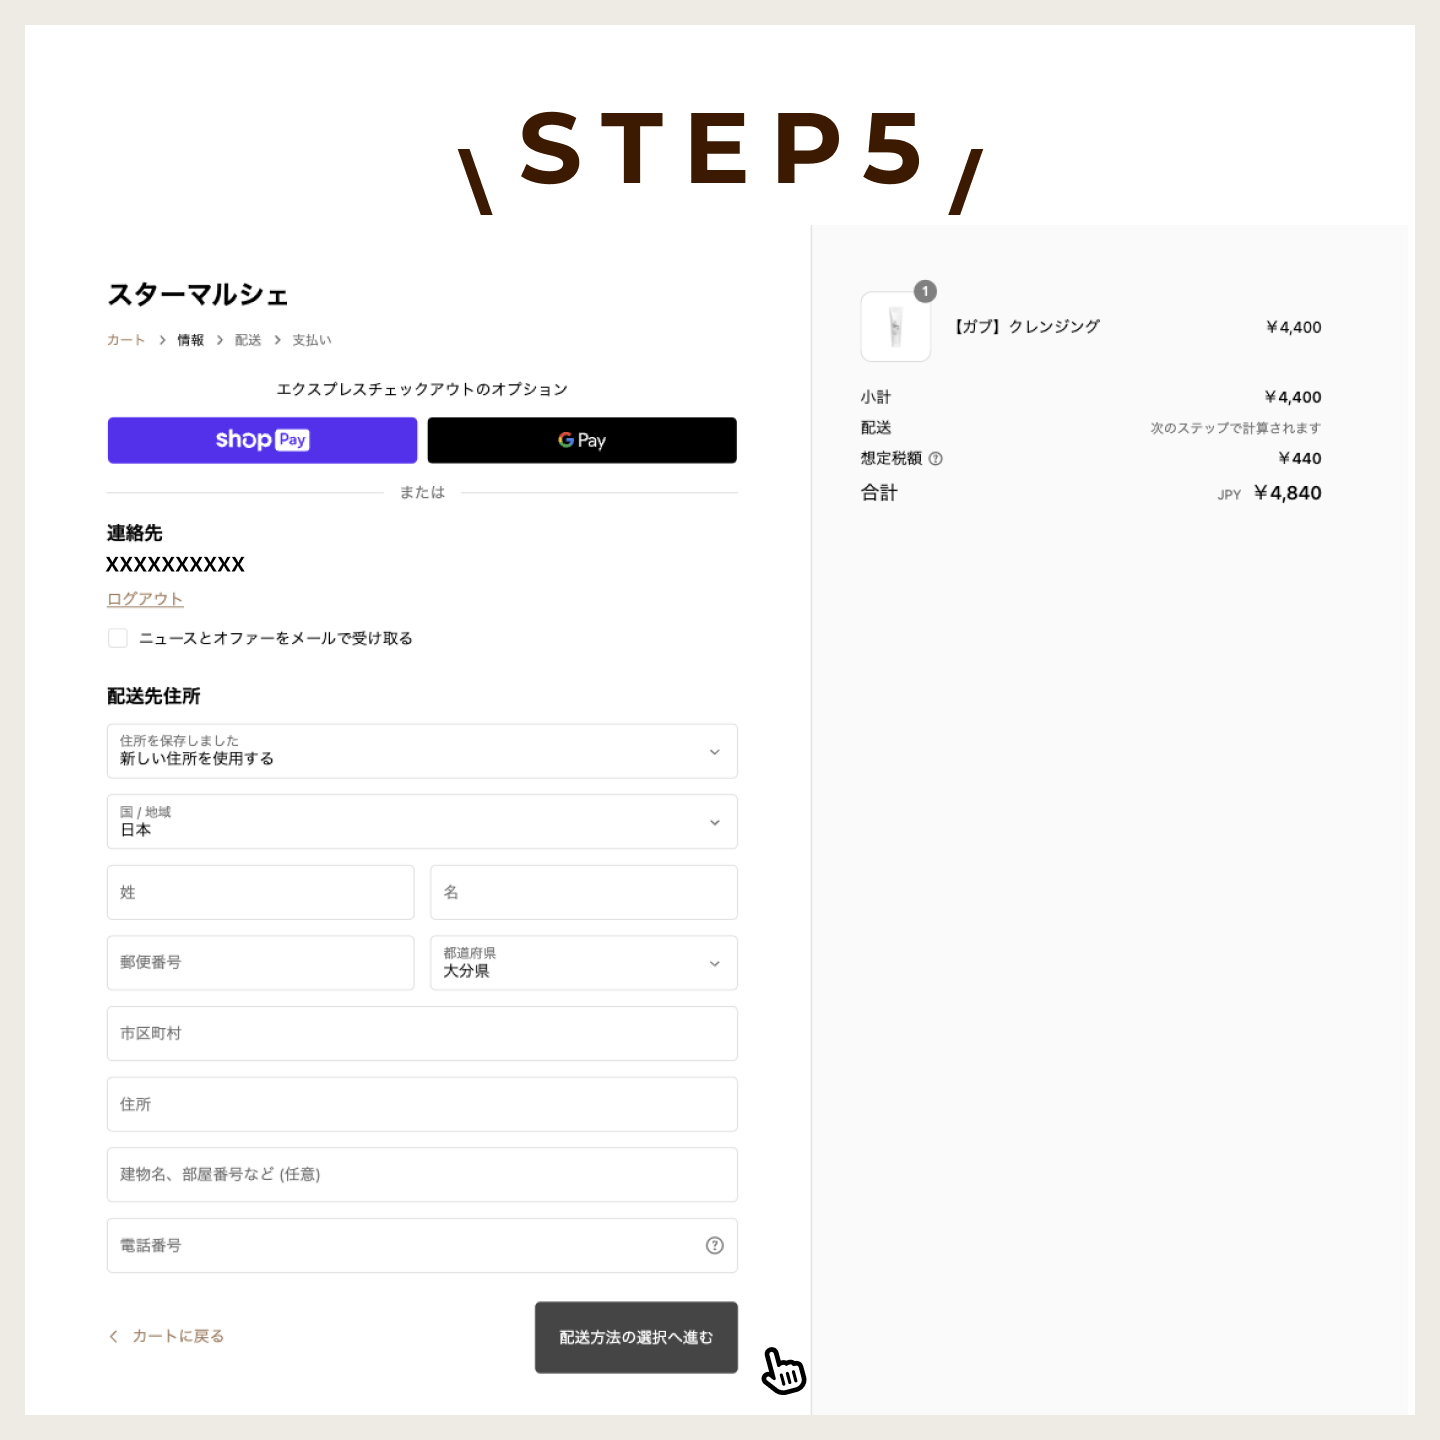The image size is (1440, 1440).
Task: Click the 郵便番号 postal code field
Action: (x=260, y=963)
